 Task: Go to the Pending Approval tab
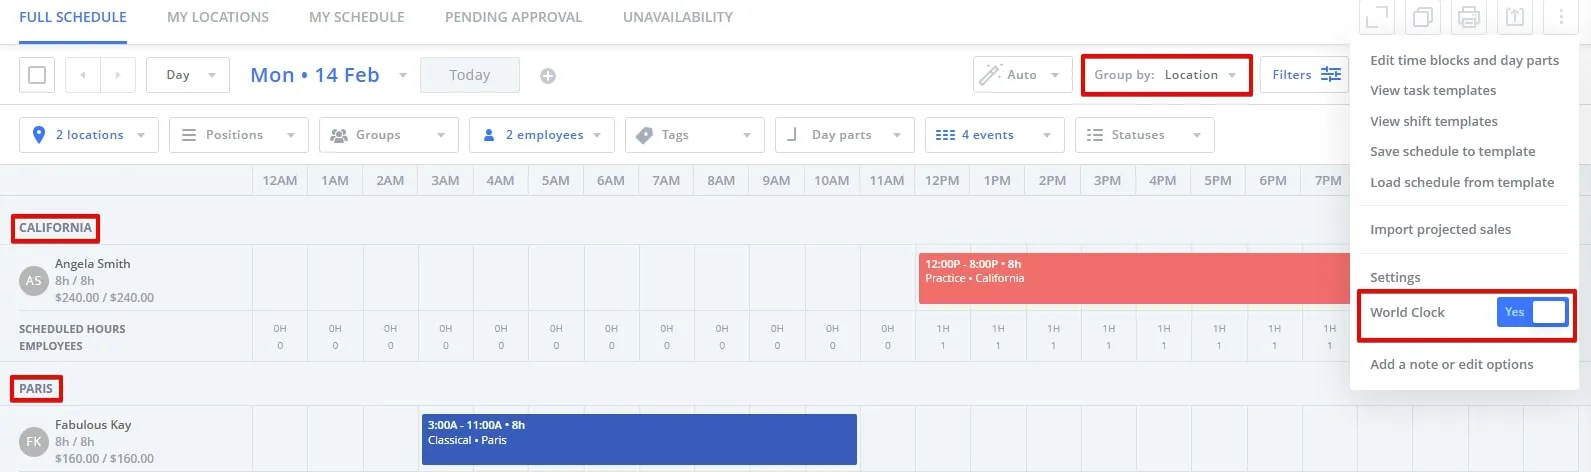pos(513,17)
